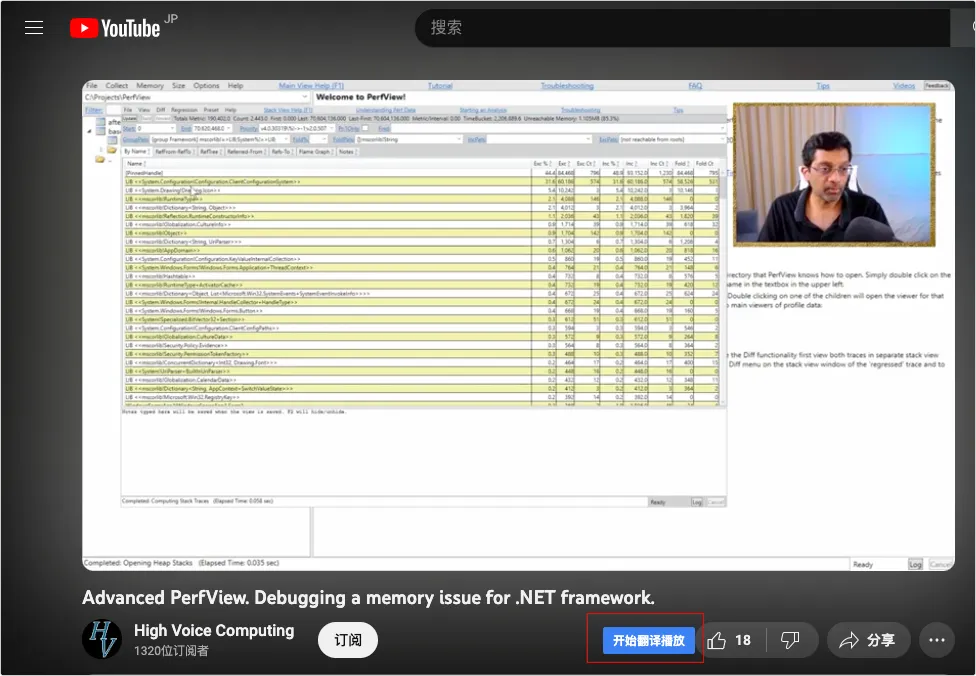The height and width of the screenshot is (676, 976).
Task: Click the Log button in main window status bar
Action: click(915, 564)
